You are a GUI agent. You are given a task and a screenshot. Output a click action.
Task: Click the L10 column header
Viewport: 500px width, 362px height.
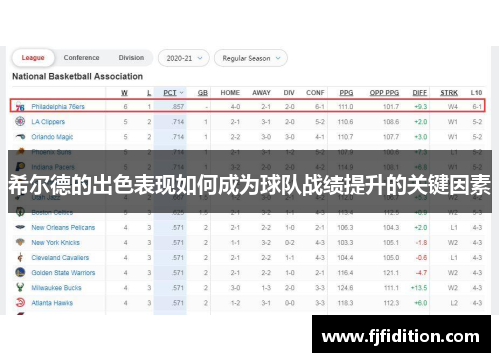pyautogui.click(x=476, y=93)
